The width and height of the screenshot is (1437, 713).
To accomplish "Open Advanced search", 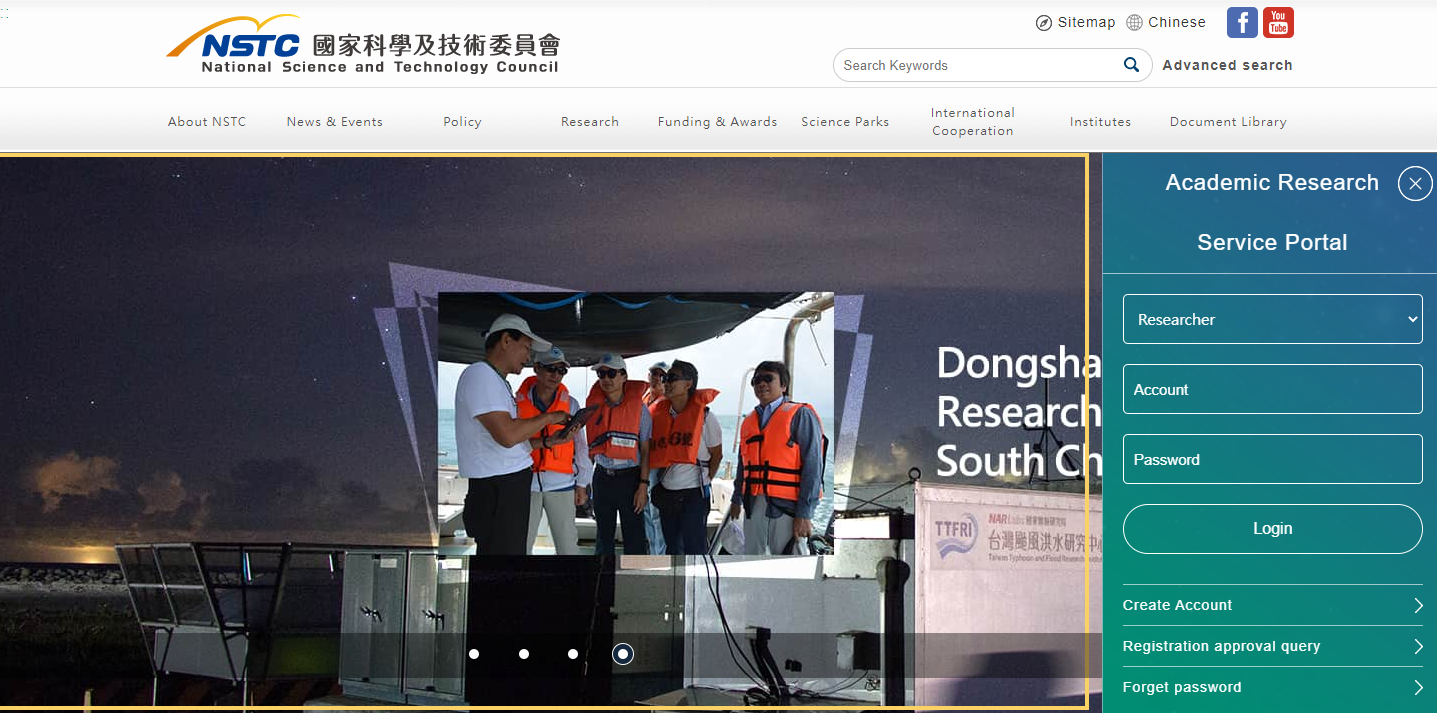I will (x=1227, y=65).
